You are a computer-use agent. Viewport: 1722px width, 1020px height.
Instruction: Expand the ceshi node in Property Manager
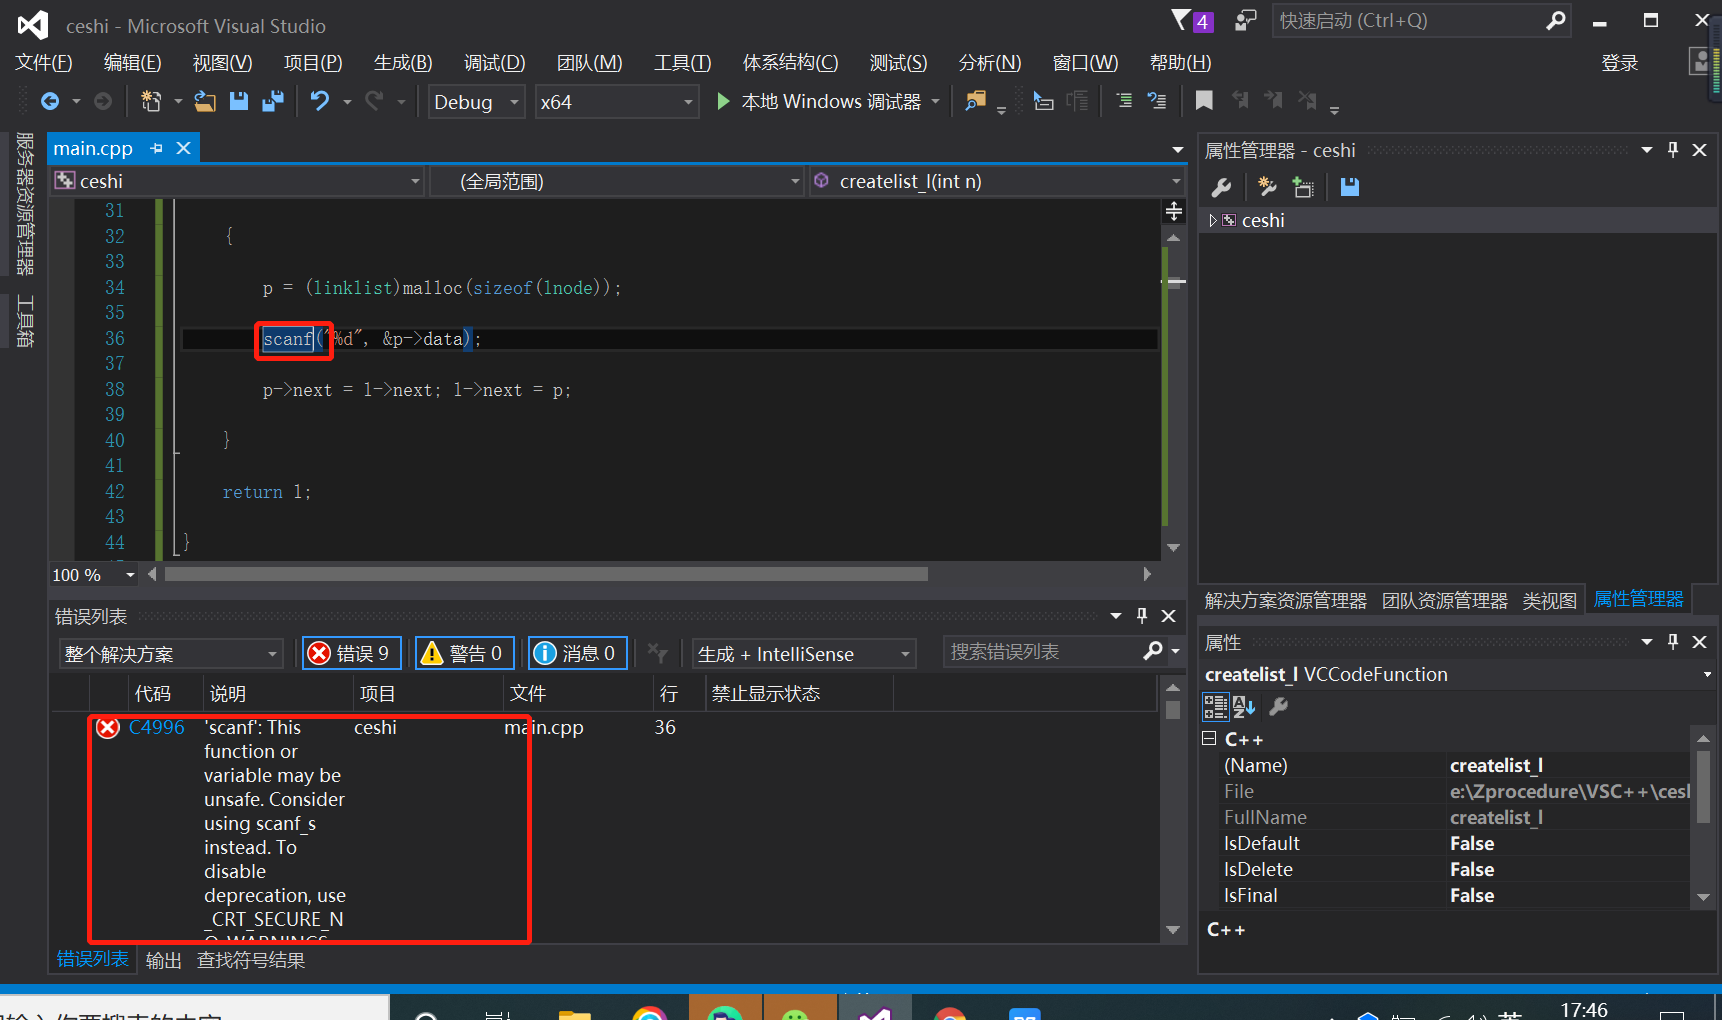pos(1213,220)
